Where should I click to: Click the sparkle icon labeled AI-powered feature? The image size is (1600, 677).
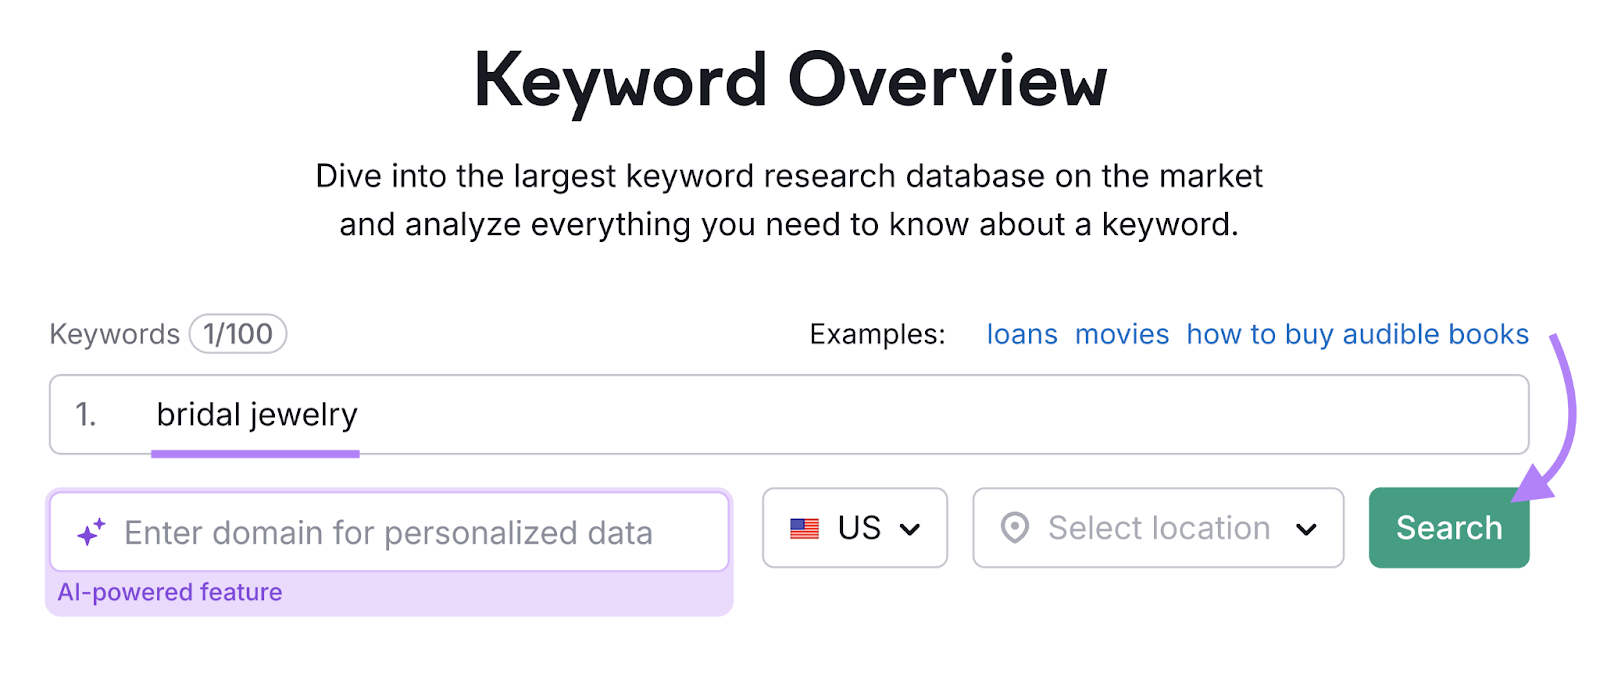91,531
